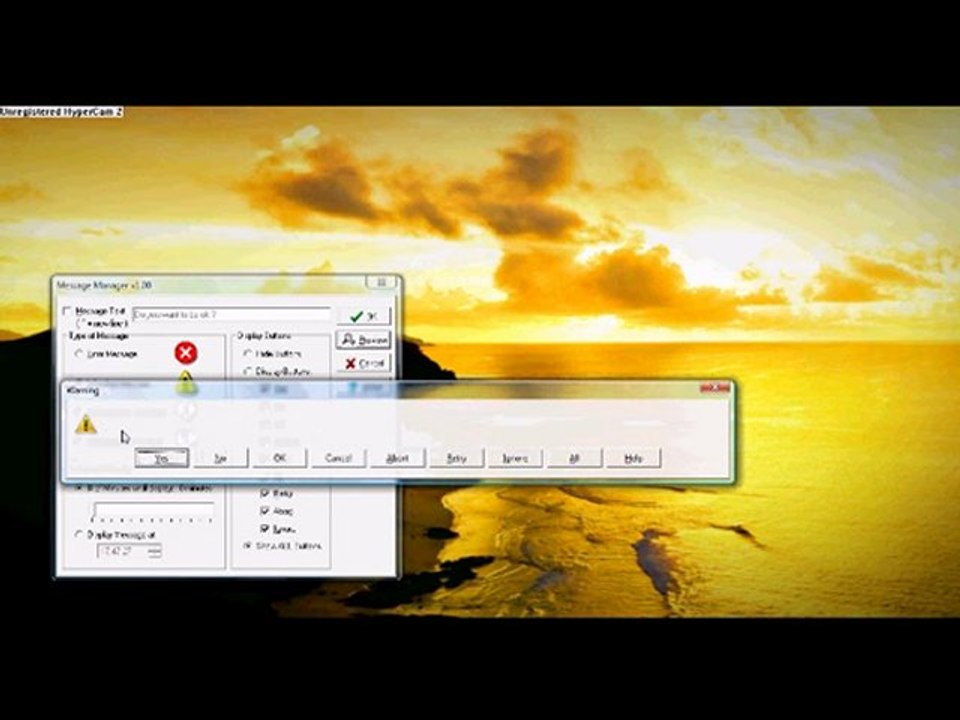
Task: Click the message text input field
Action: tap(231, 314)
